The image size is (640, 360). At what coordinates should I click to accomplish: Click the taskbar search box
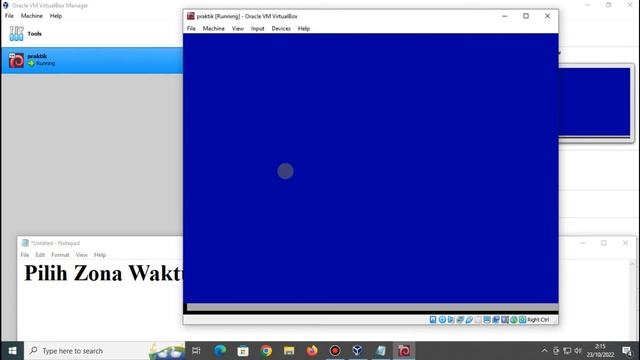tap(105, 351)
